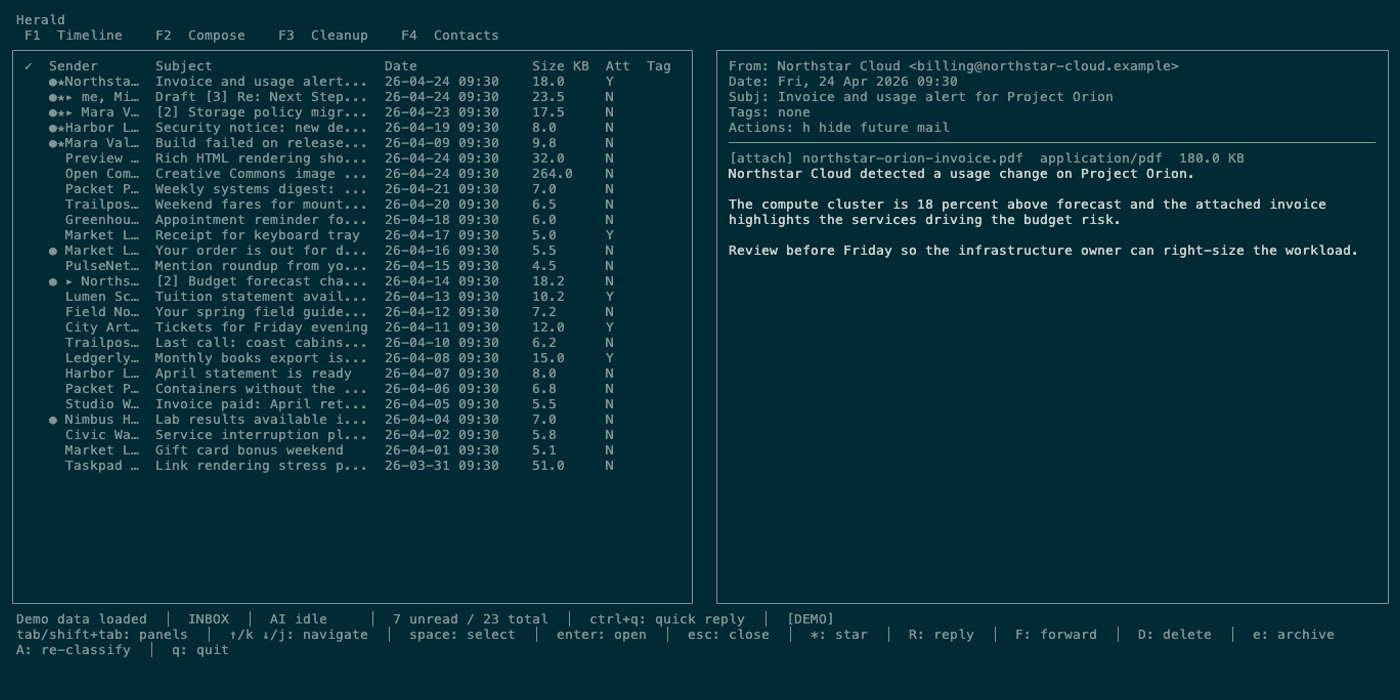The height and width of the screenshot is (700, 1400).
Task: Click the star on the 'Draft [3] Re: Next Step' row
Action: (x=61, y=97)
